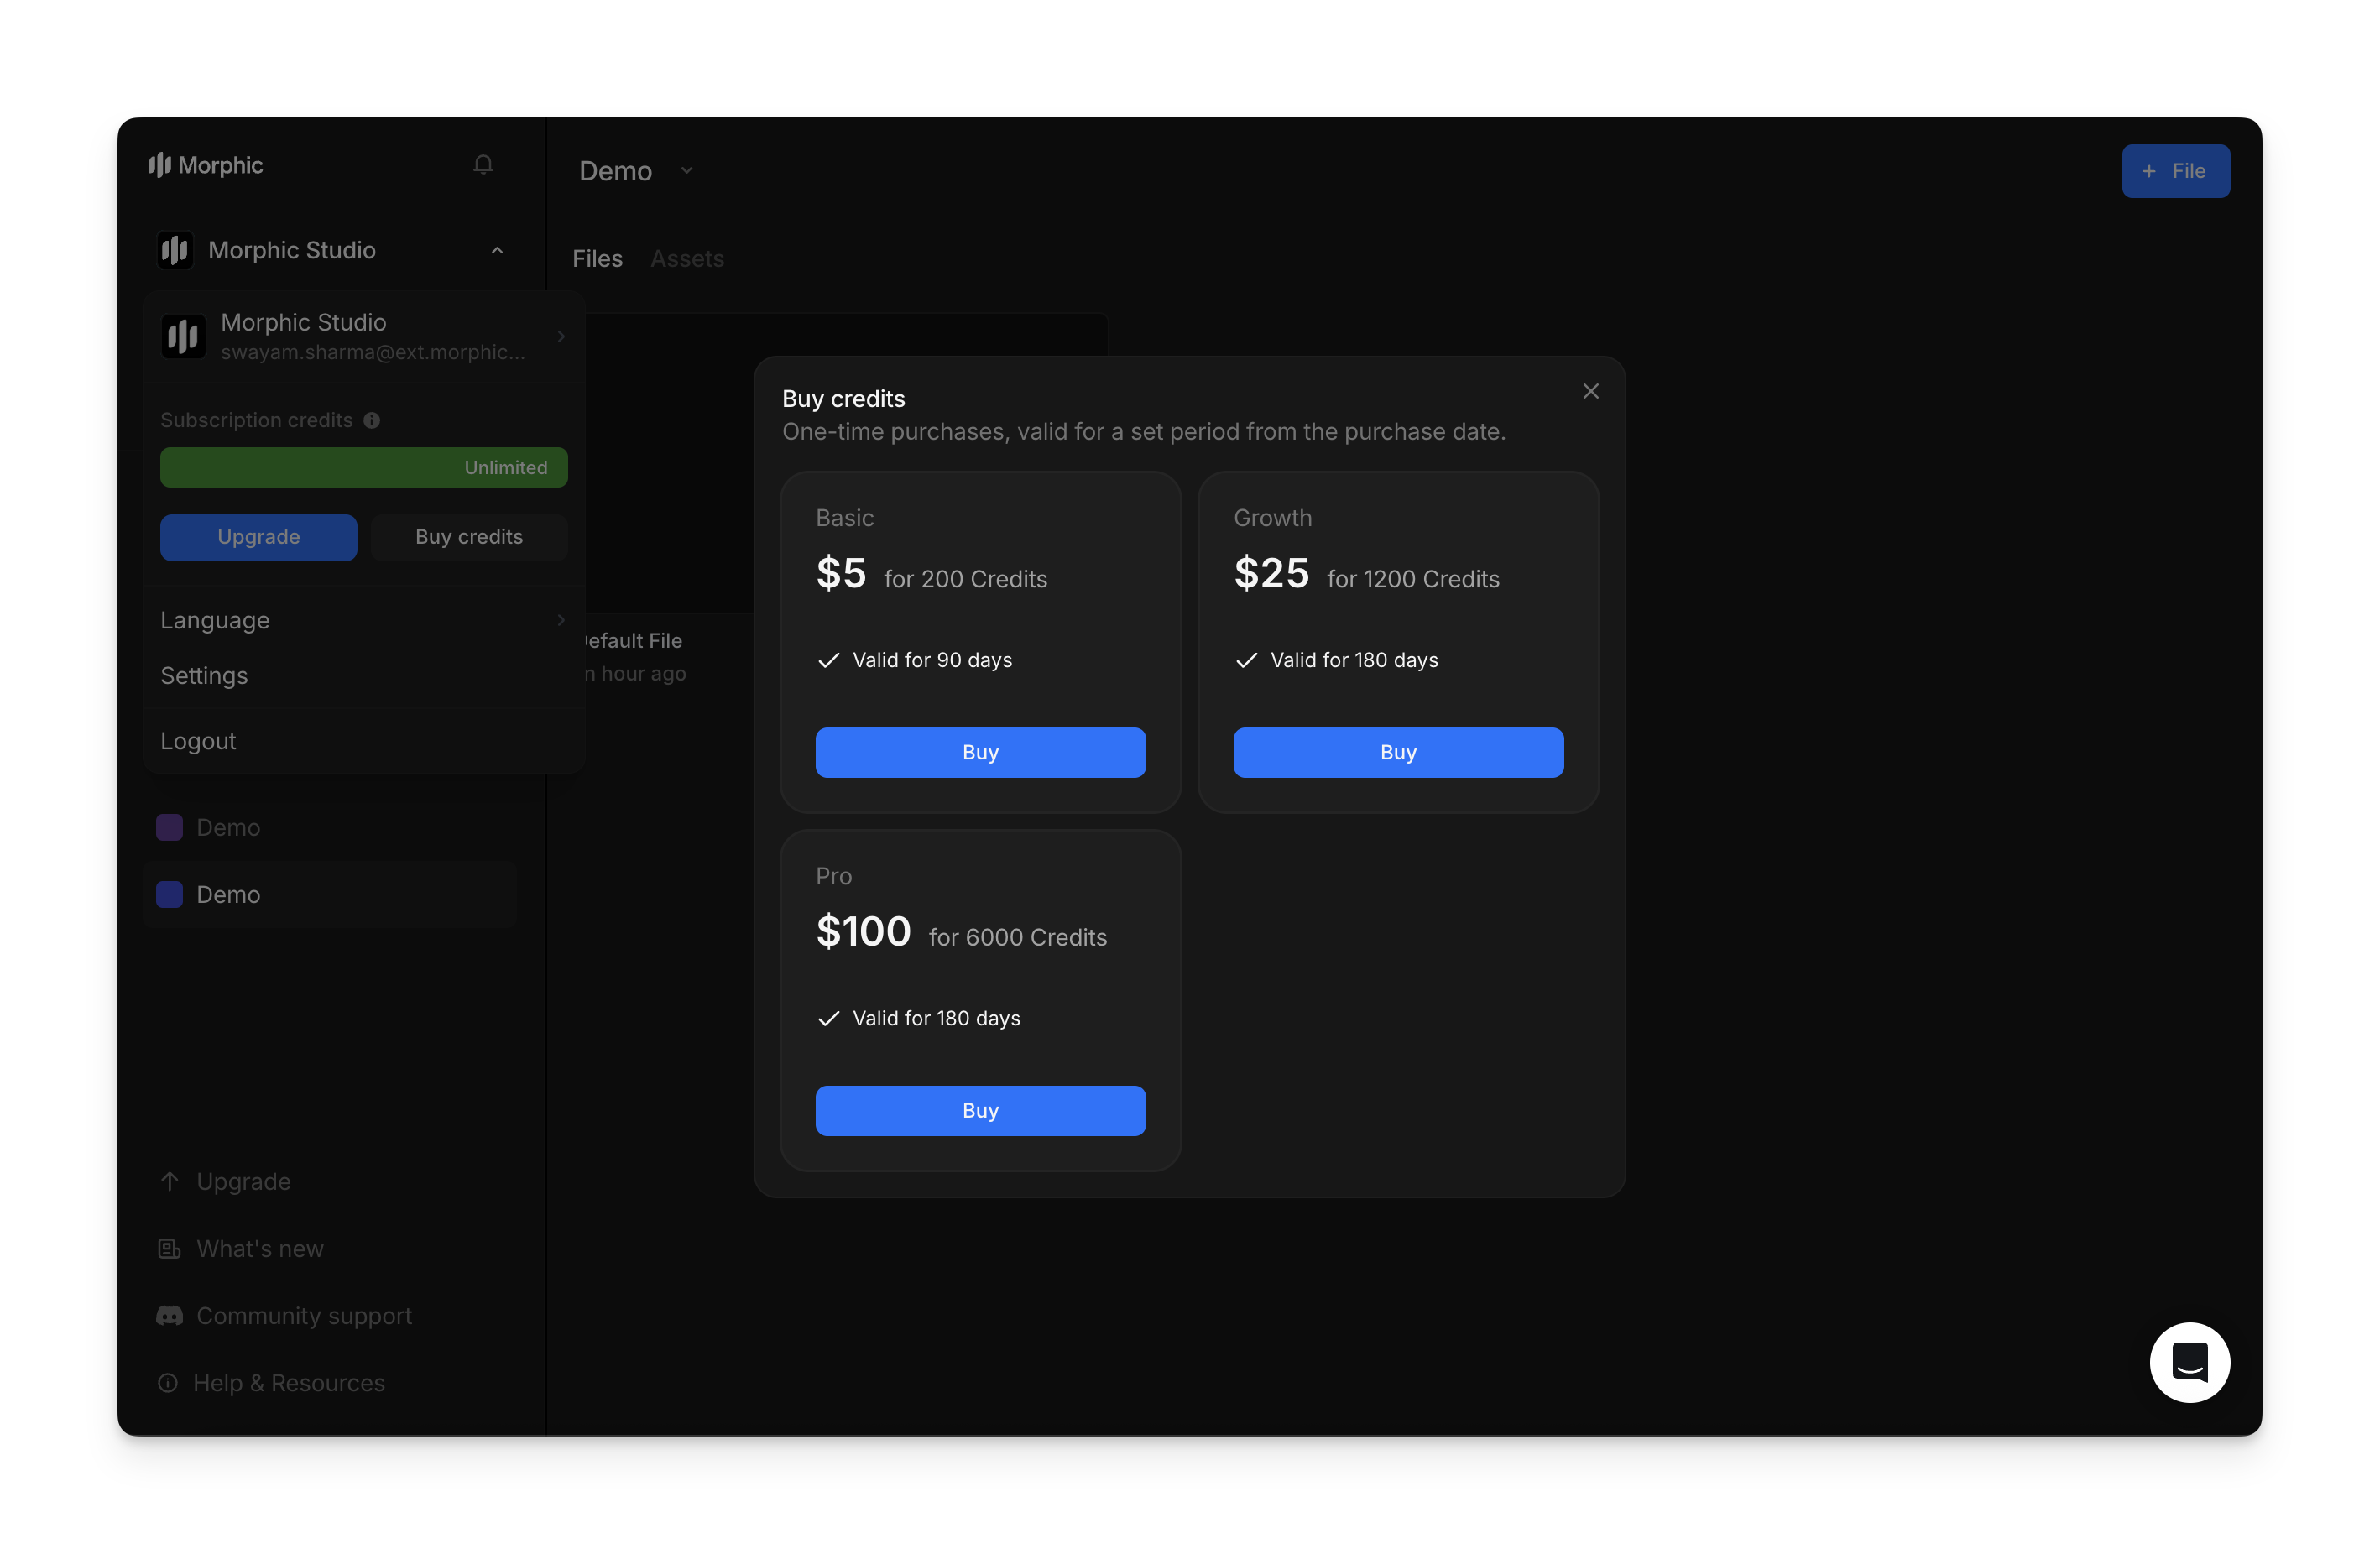The width and height of the screenshot is (2380, 1554).
Task: Click the Upgrade button
Action: pos(258,537)
